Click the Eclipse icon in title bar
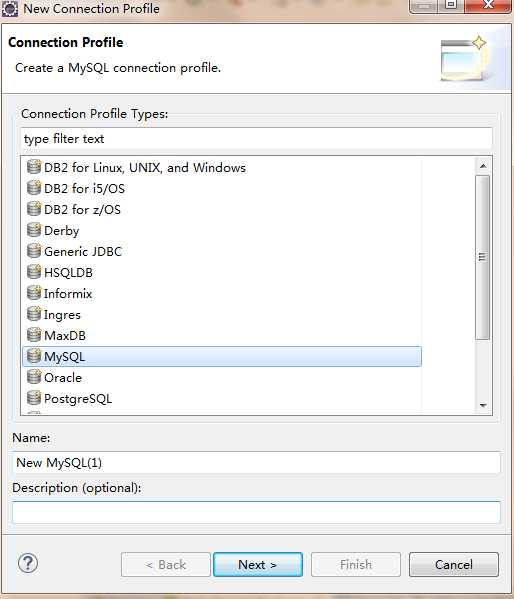 click(x=10, y=8)
